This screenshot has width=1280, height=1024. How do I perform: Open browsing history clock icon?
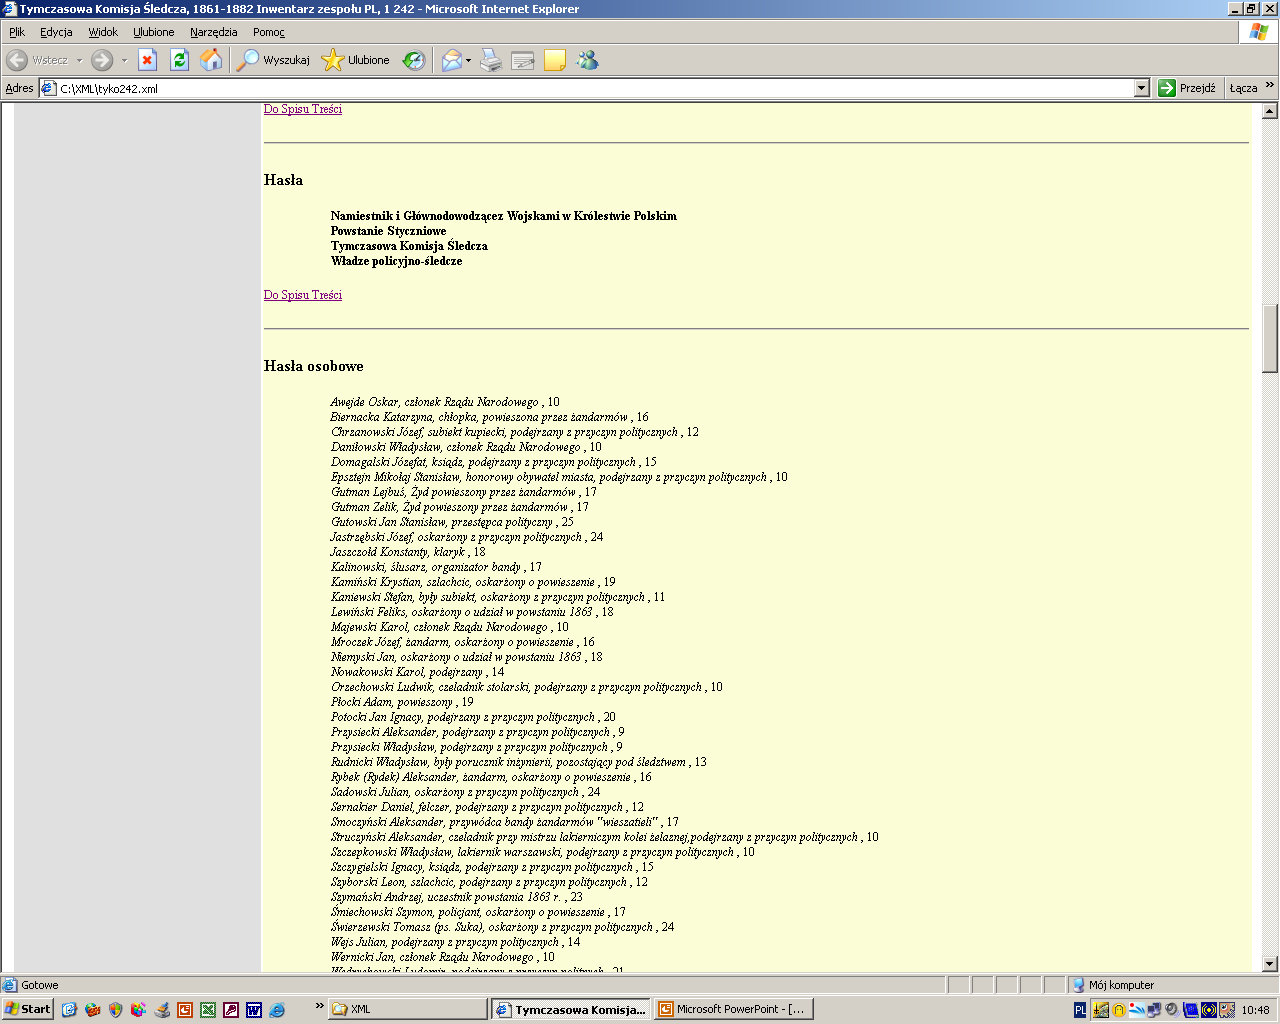(414, 60)
